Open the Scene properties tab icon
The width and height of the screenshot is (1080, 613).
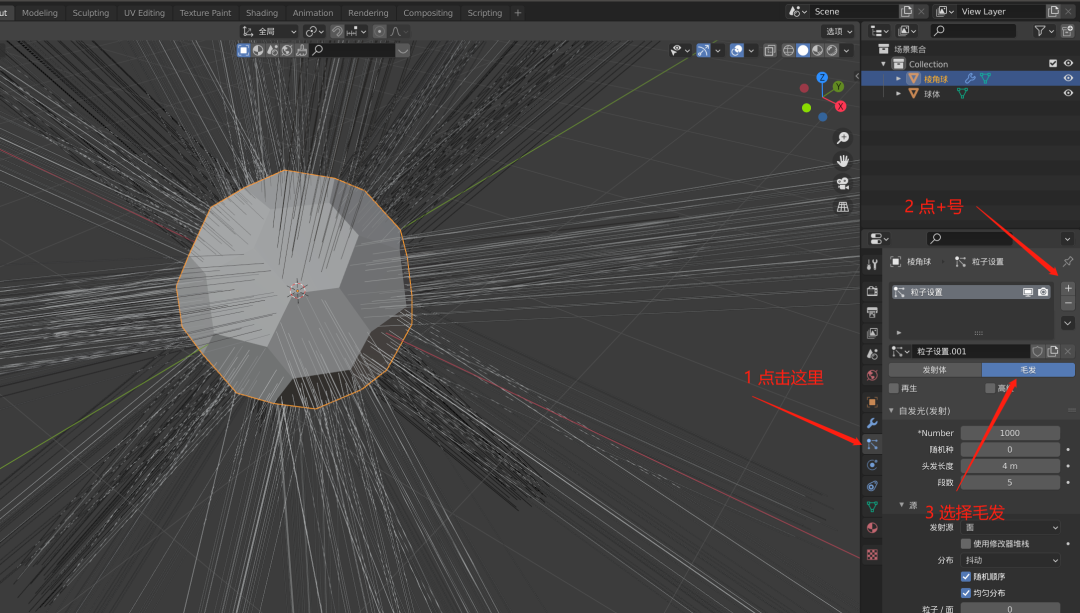(x=872, y=354)
